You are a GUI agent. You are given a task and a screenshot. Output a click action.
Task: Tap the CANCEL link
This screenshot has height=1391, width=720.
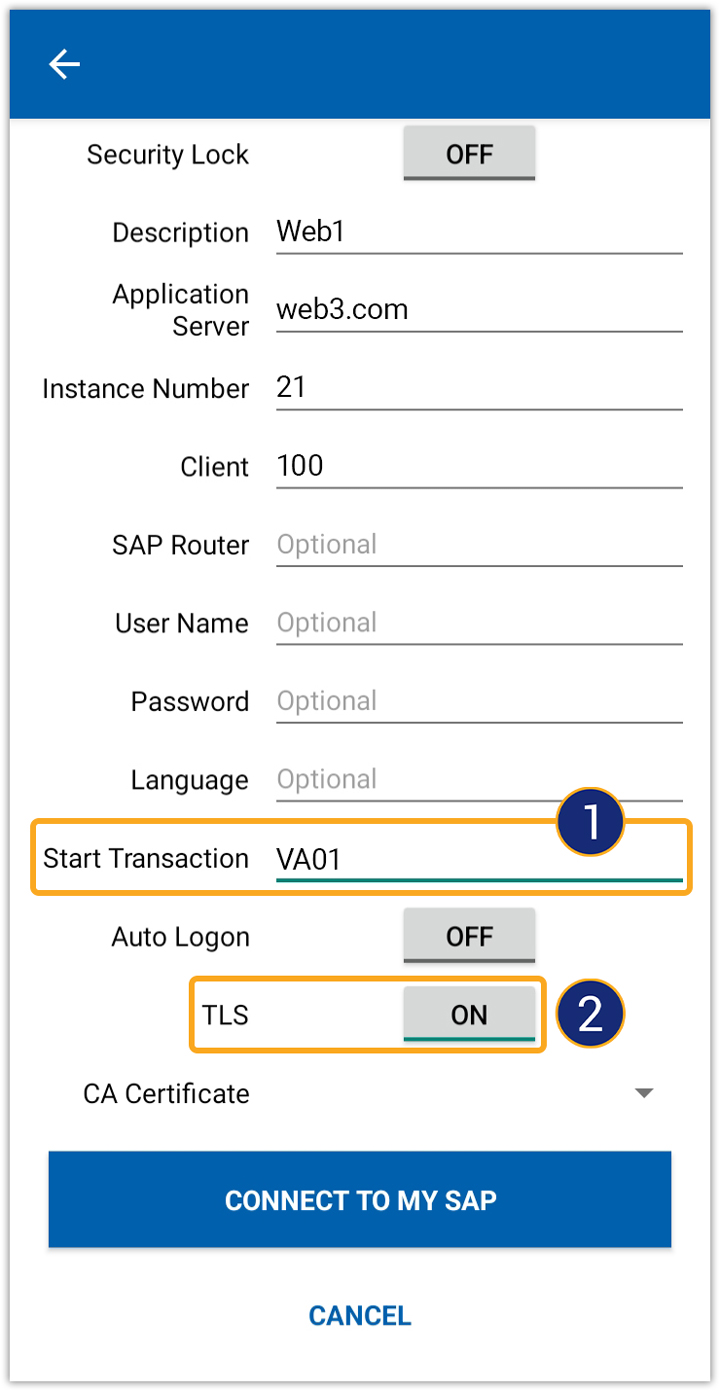point(360,1315)
